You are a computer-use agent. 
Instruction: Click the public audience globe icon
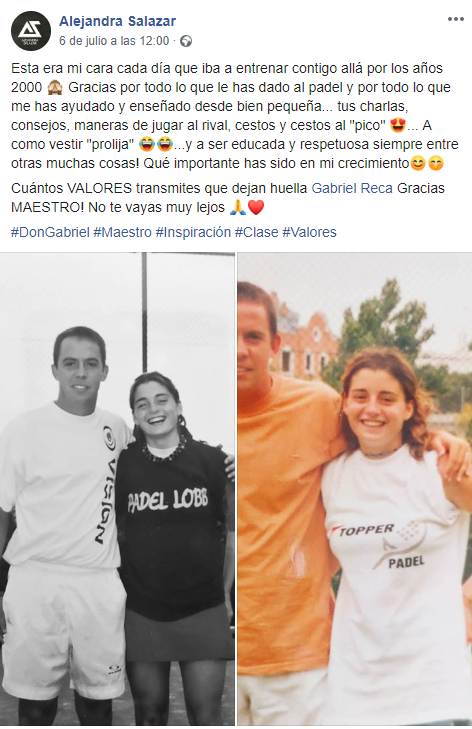click(186, 41)
